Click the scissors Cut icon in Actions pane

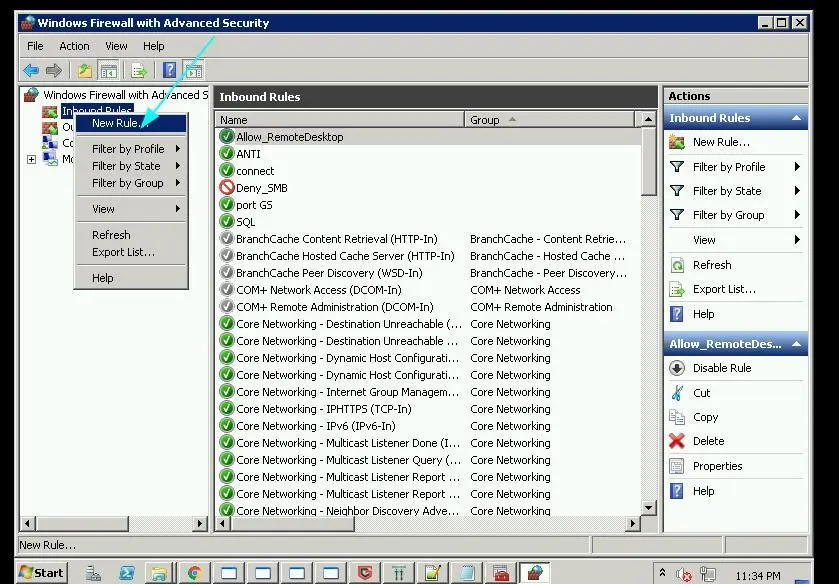pyautogui.click(x=677, y=393)
